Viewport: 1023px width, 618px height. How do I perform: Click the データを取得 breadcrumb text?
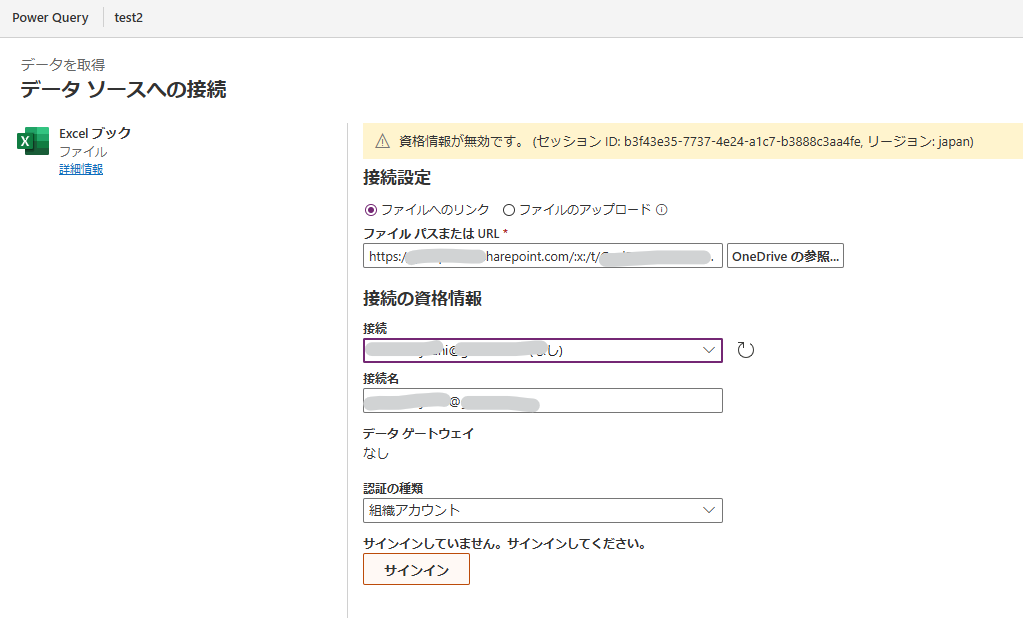click(x=63, y=65)
